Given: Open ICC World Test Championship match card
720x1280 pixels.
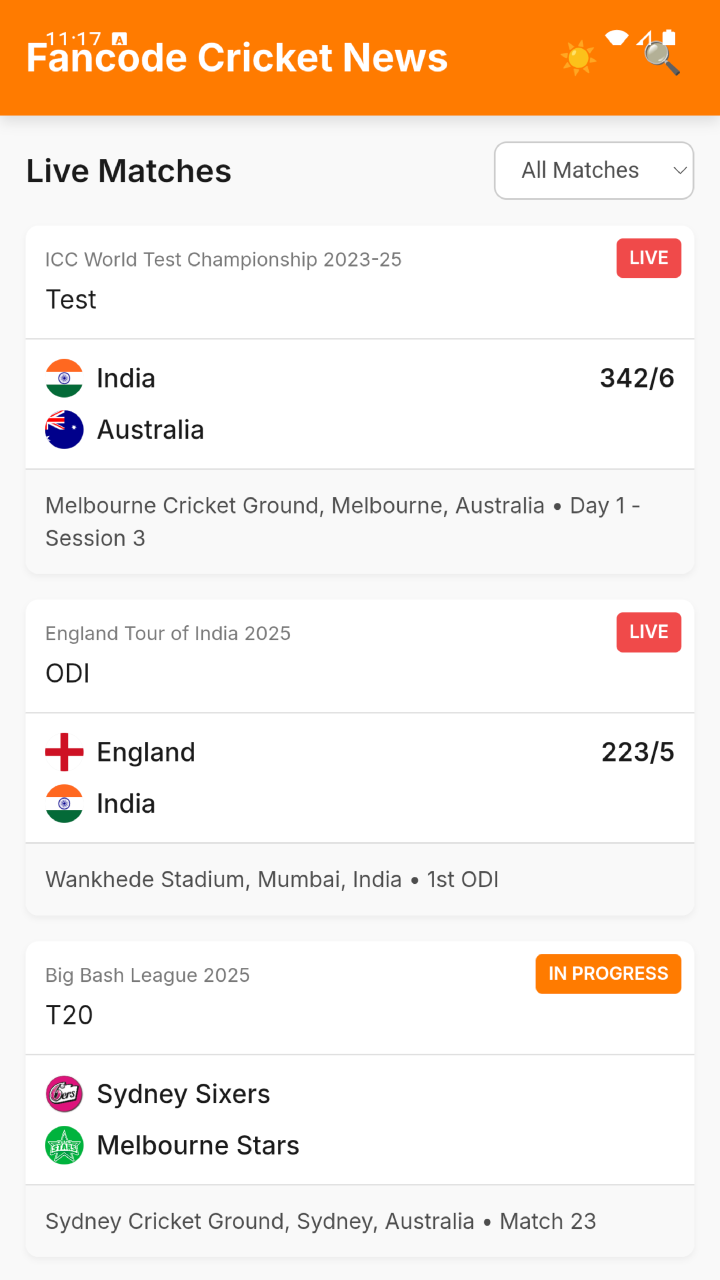Looking at the screenshot, I should (x=360, y=400).
